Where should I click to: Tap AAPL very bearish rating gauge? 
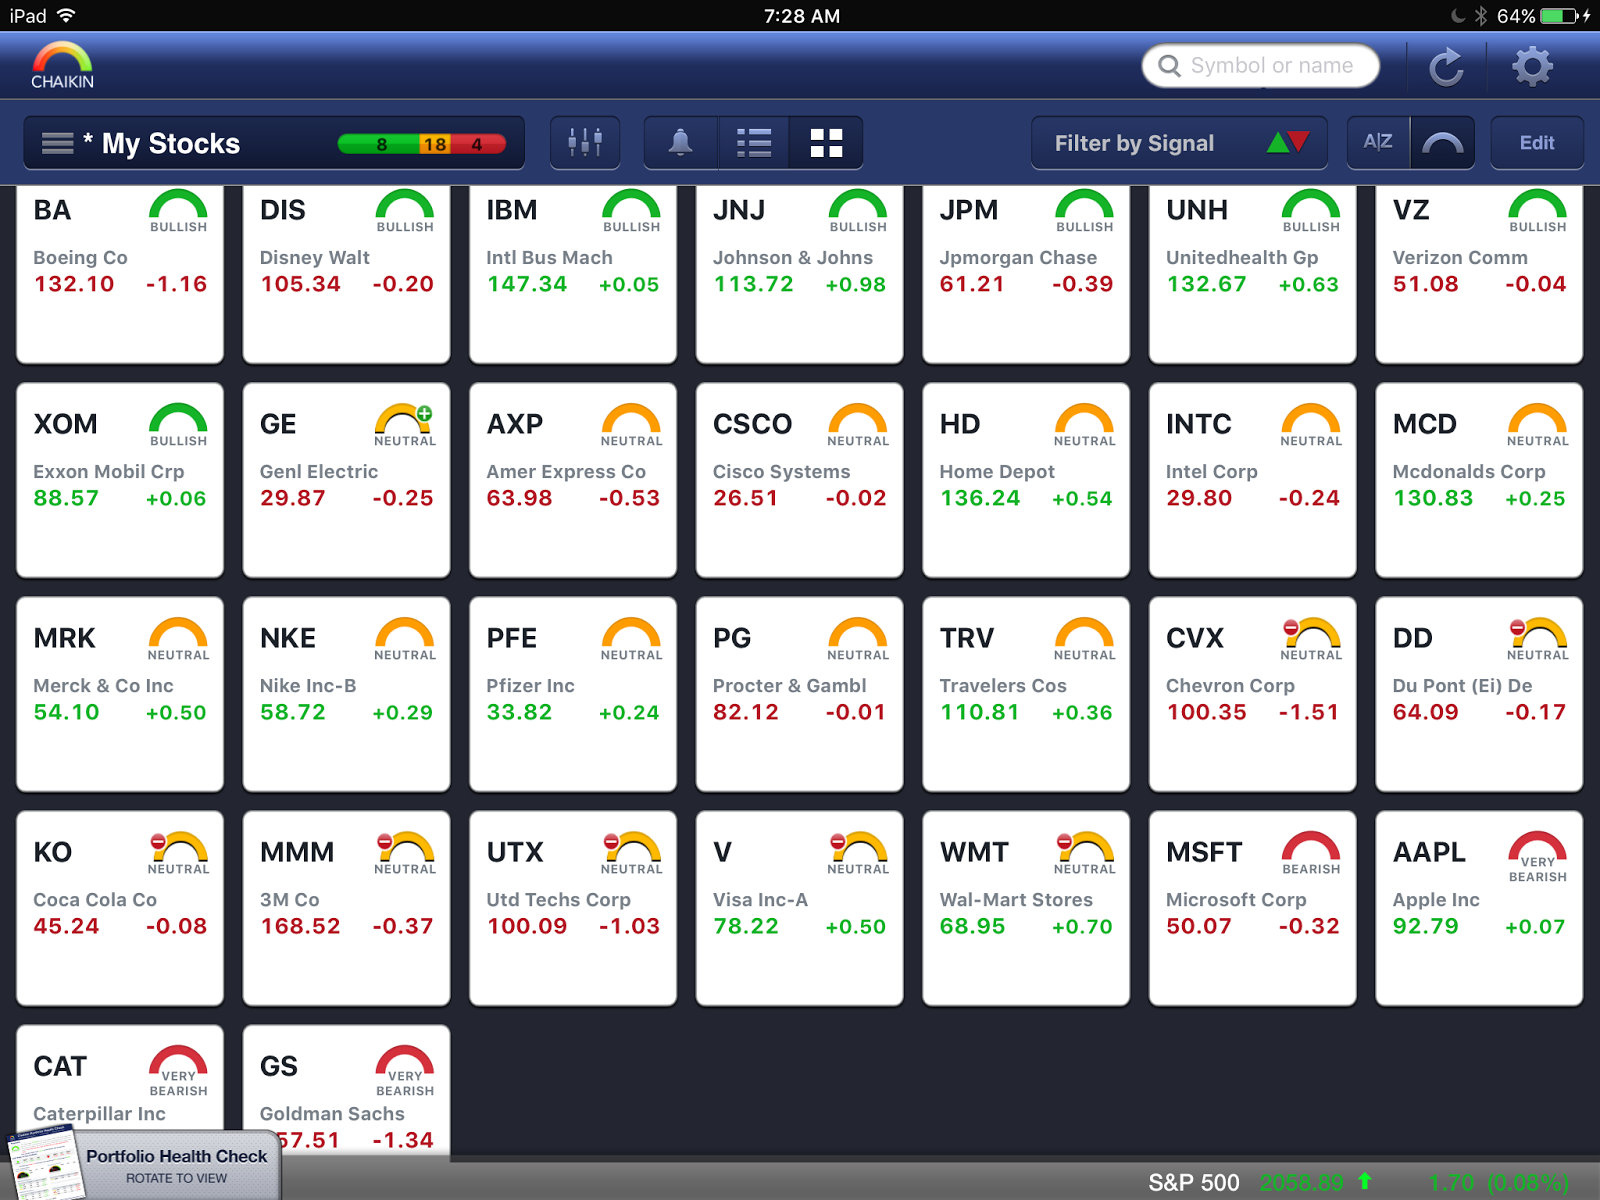click(1538, 857)
